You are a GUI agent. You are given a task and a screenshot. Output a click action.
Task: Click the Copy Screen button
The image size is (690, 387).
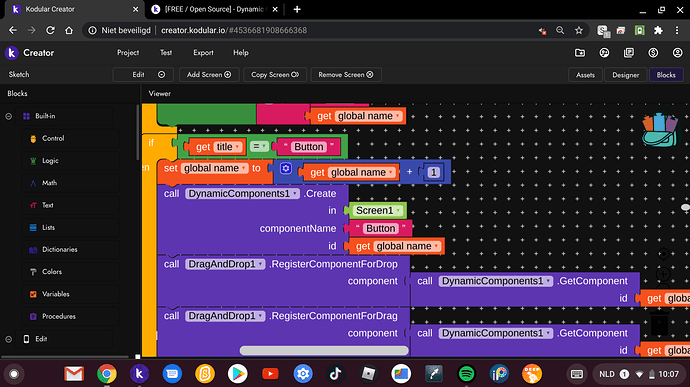click(x=275, y=75)
